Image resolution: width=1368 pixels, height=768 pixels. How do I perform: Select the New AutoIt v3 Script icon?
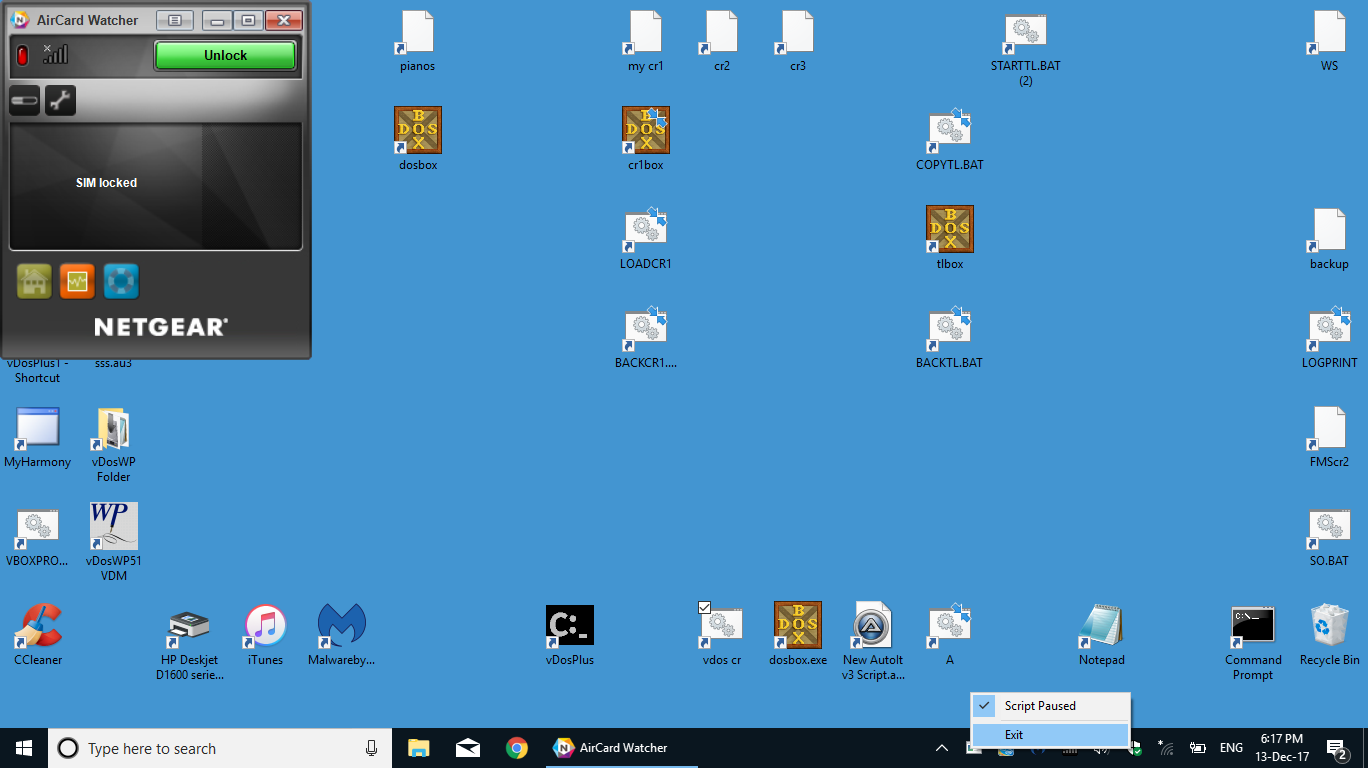point(874,641)
